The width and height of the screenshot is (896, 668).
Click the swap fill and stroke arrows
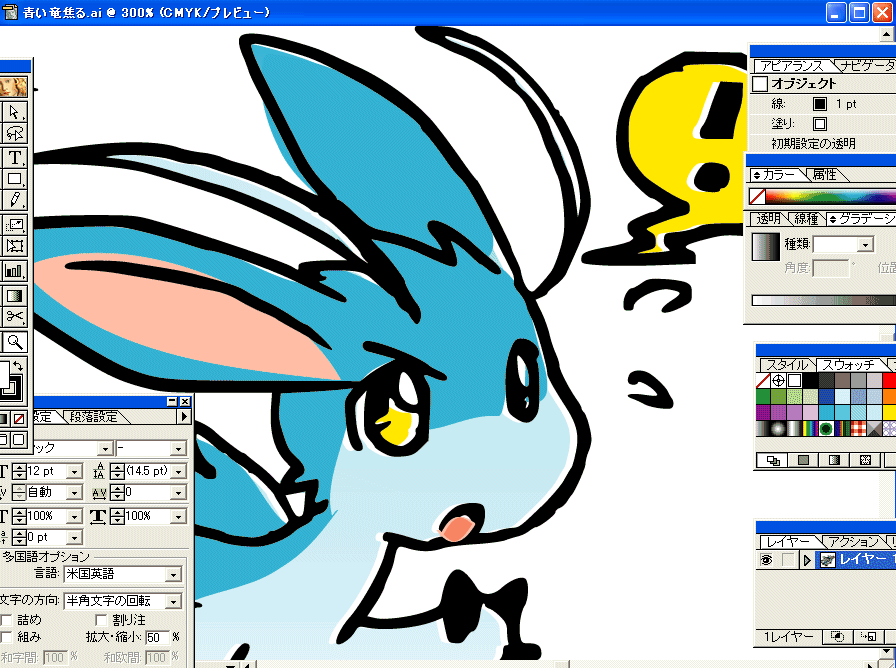coord(18,366)
